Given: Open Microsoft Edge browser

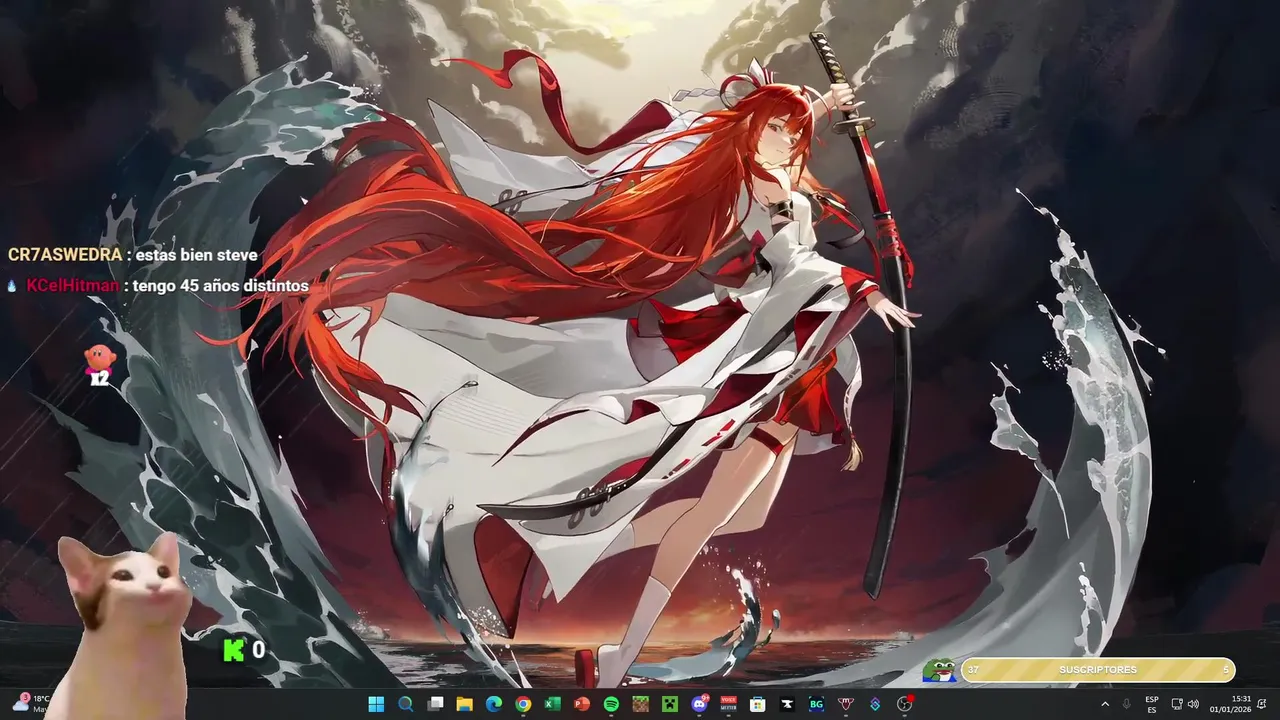Looking at the screenshot, I should pos(493,704).
